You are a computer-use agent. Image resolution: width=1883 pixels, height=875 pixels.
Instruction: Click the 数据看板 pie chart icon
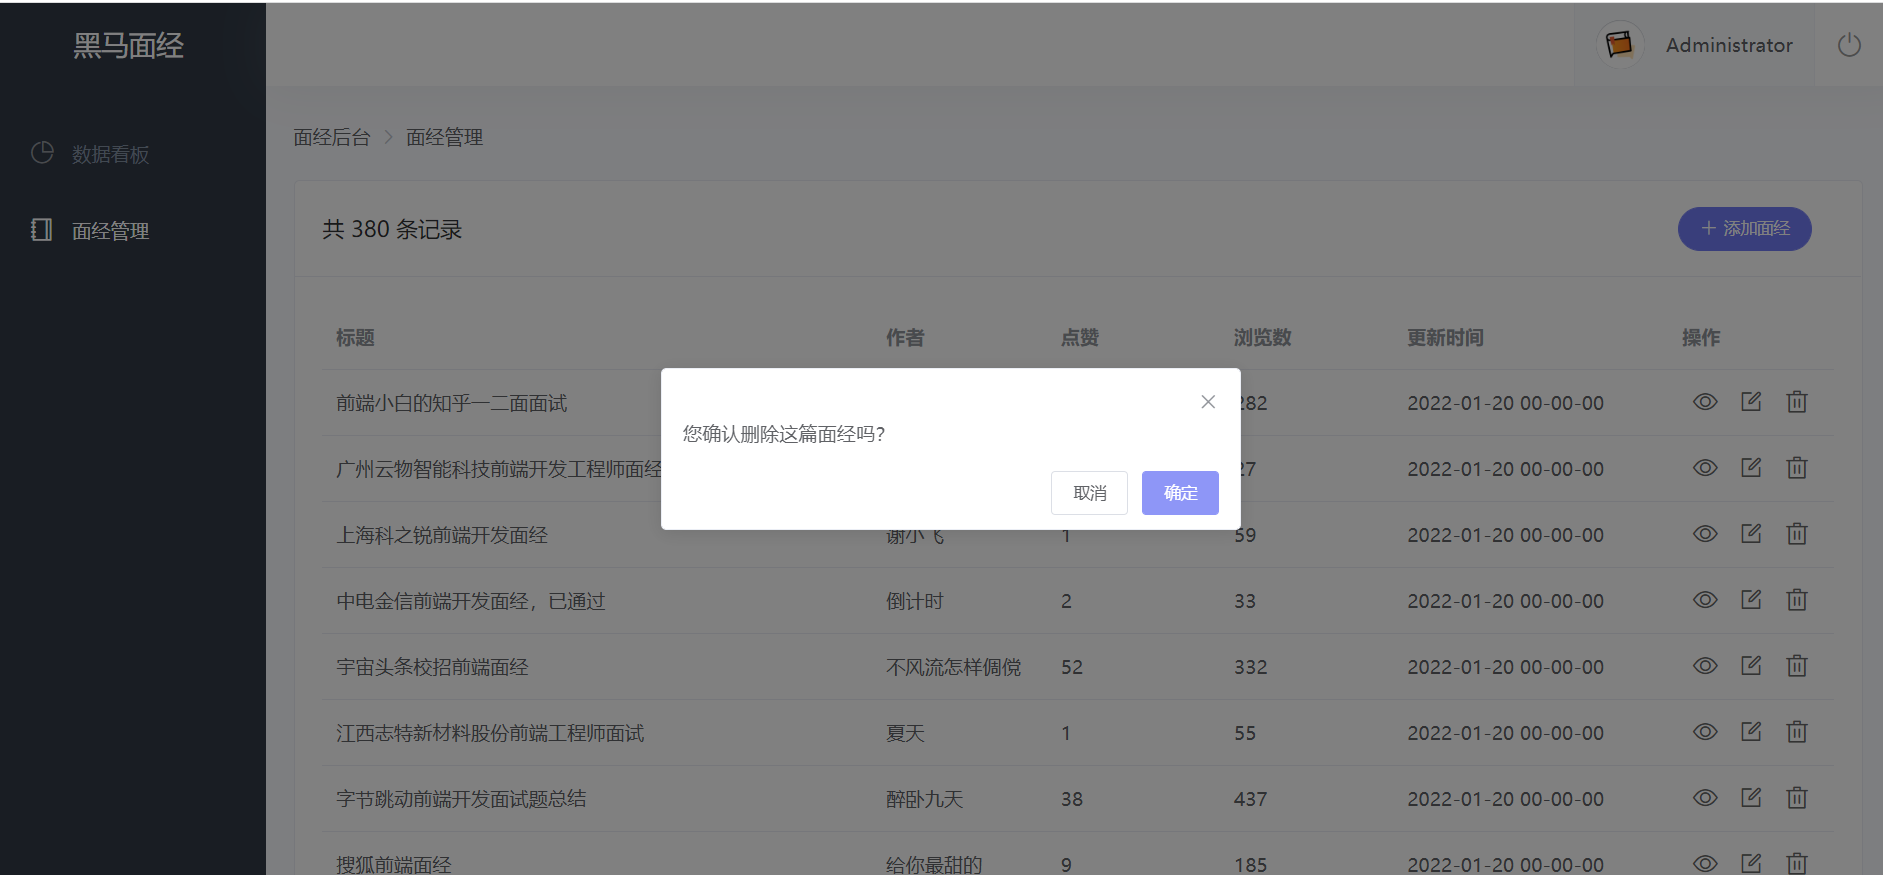pos(42,153)
